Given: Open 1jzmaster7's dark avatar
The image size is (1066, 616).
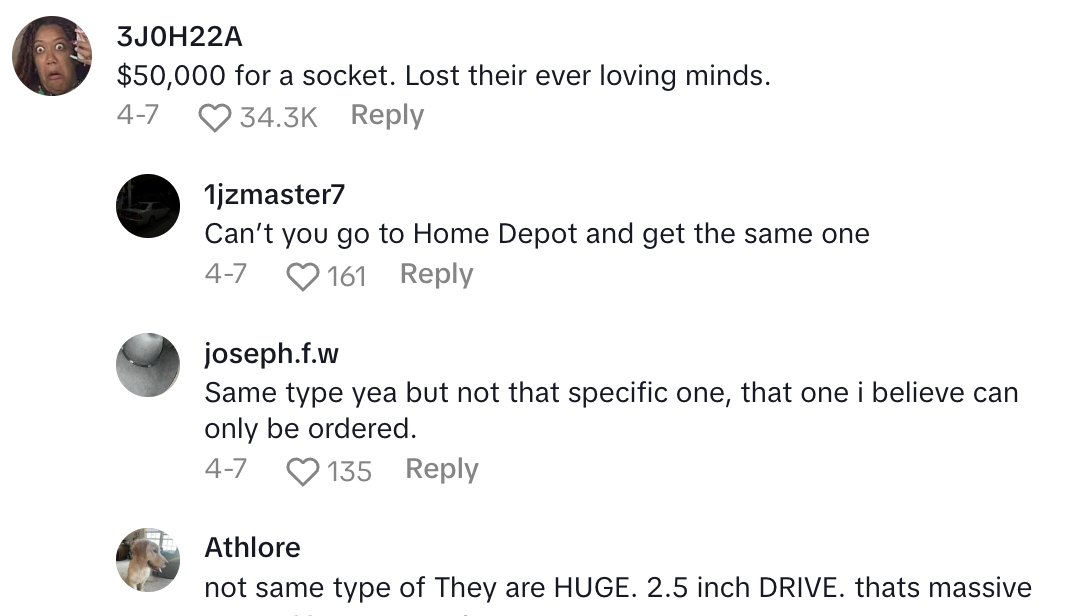Looking at the screenshot, I should coord(149,206).
